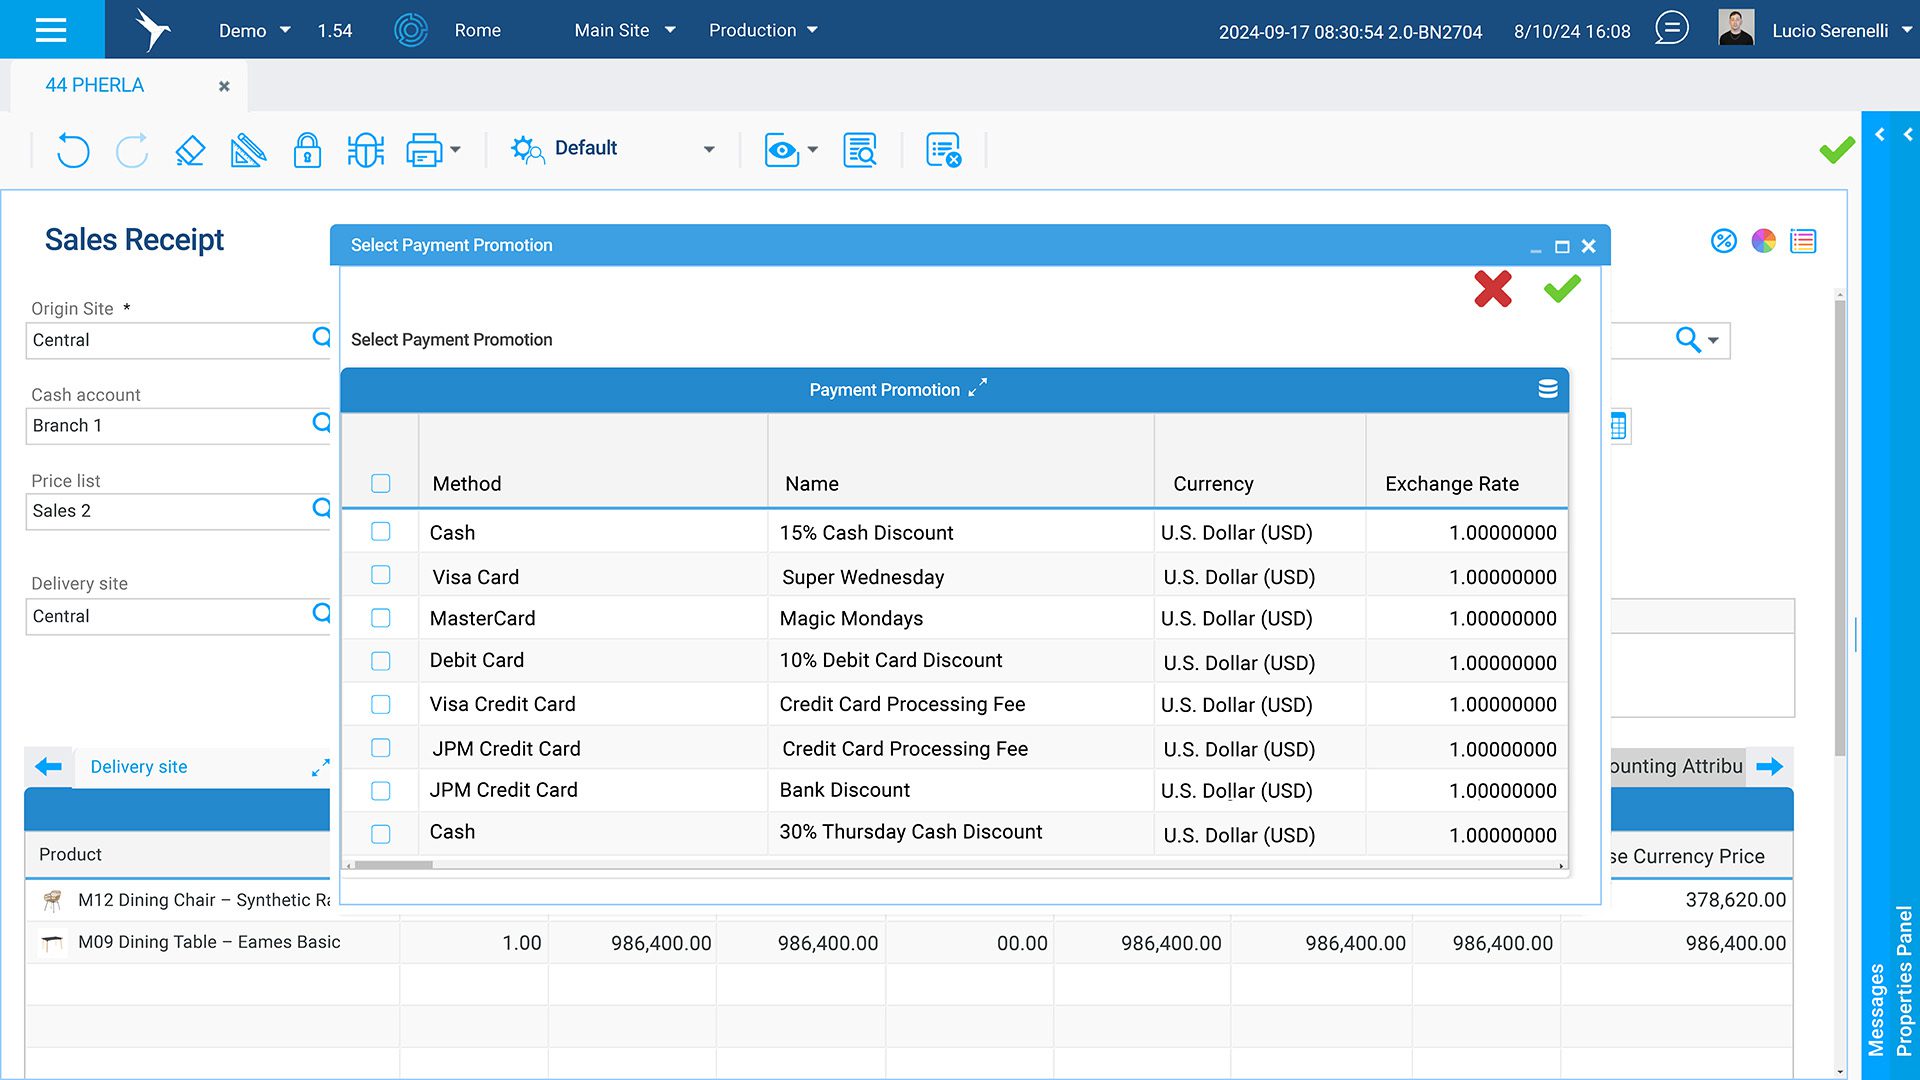The width and height of the screenshot is (1920, 1080).
Task: Open the hamburger main menu
Action: point(51,29)
